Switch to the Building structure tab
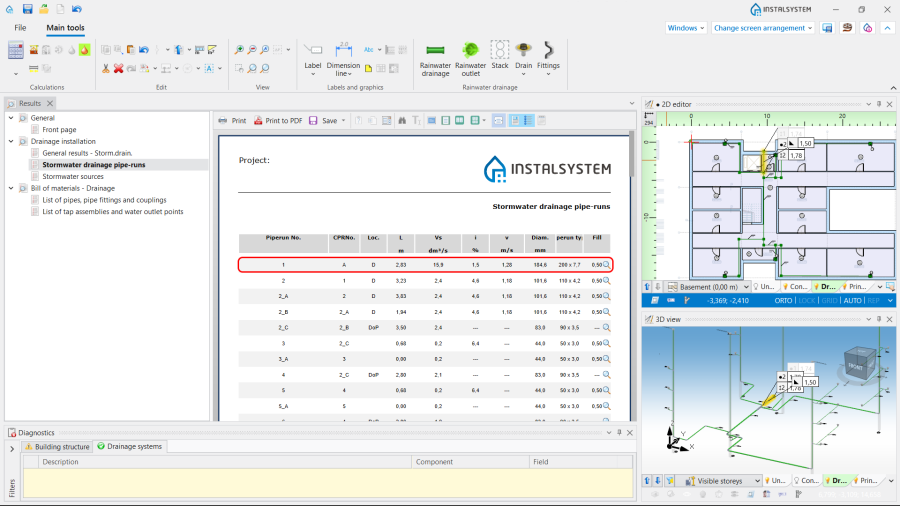 tap(57, 446)
